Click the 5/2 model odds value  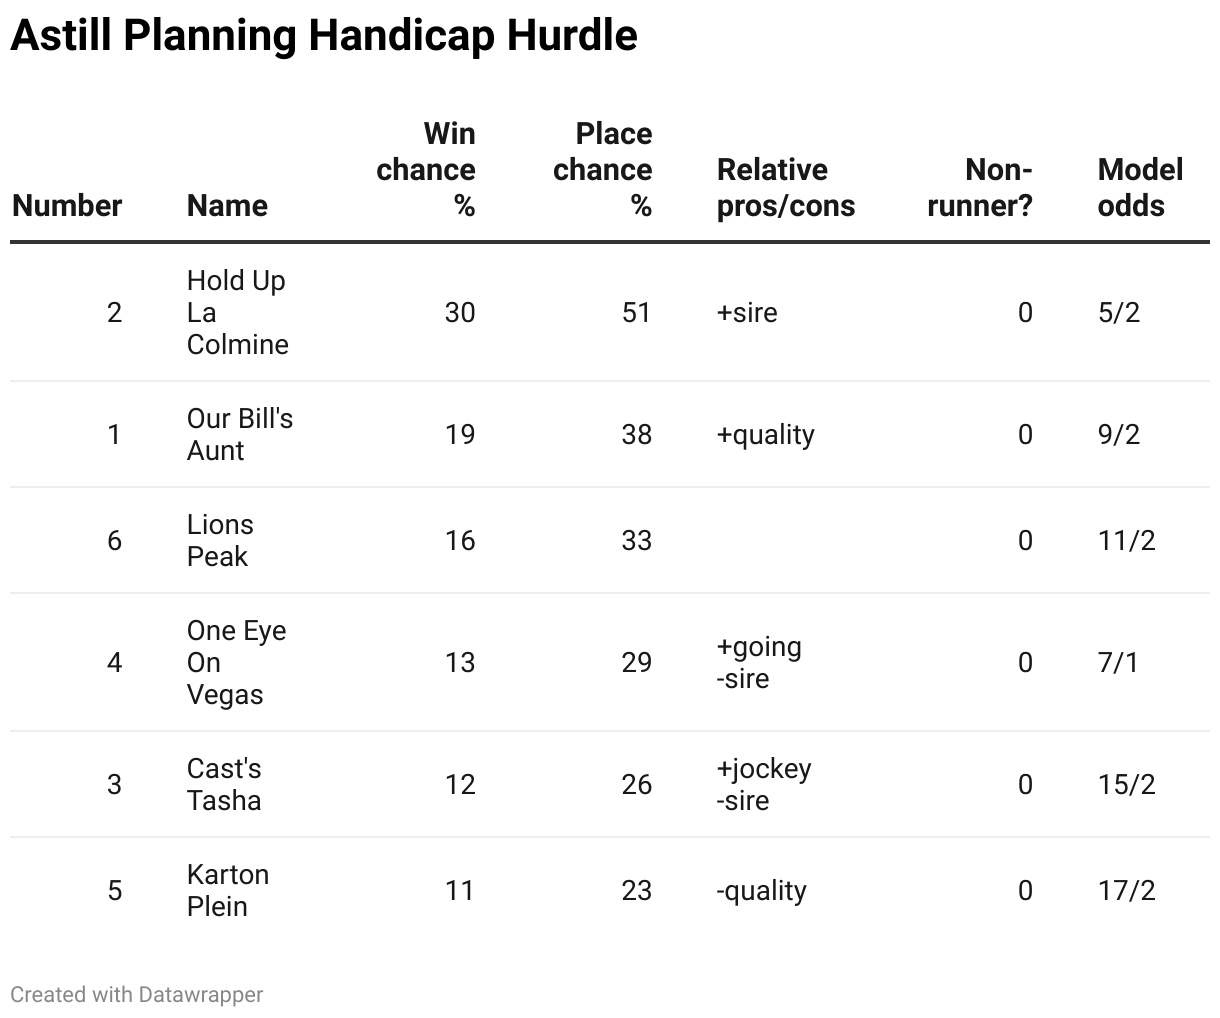(1119, 313)
